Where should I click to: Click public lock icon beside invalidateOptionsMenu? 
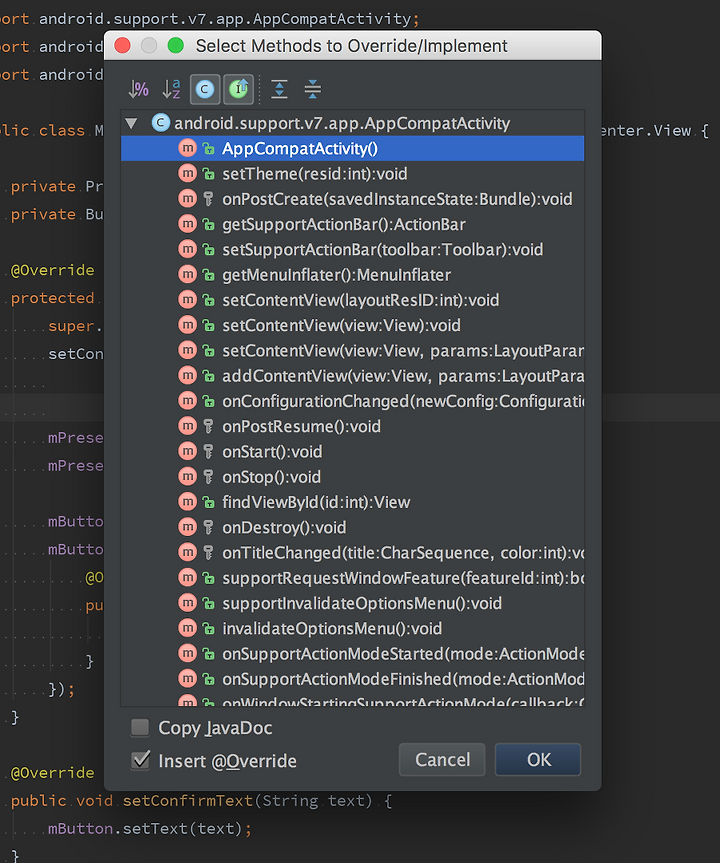pos(208,629)
